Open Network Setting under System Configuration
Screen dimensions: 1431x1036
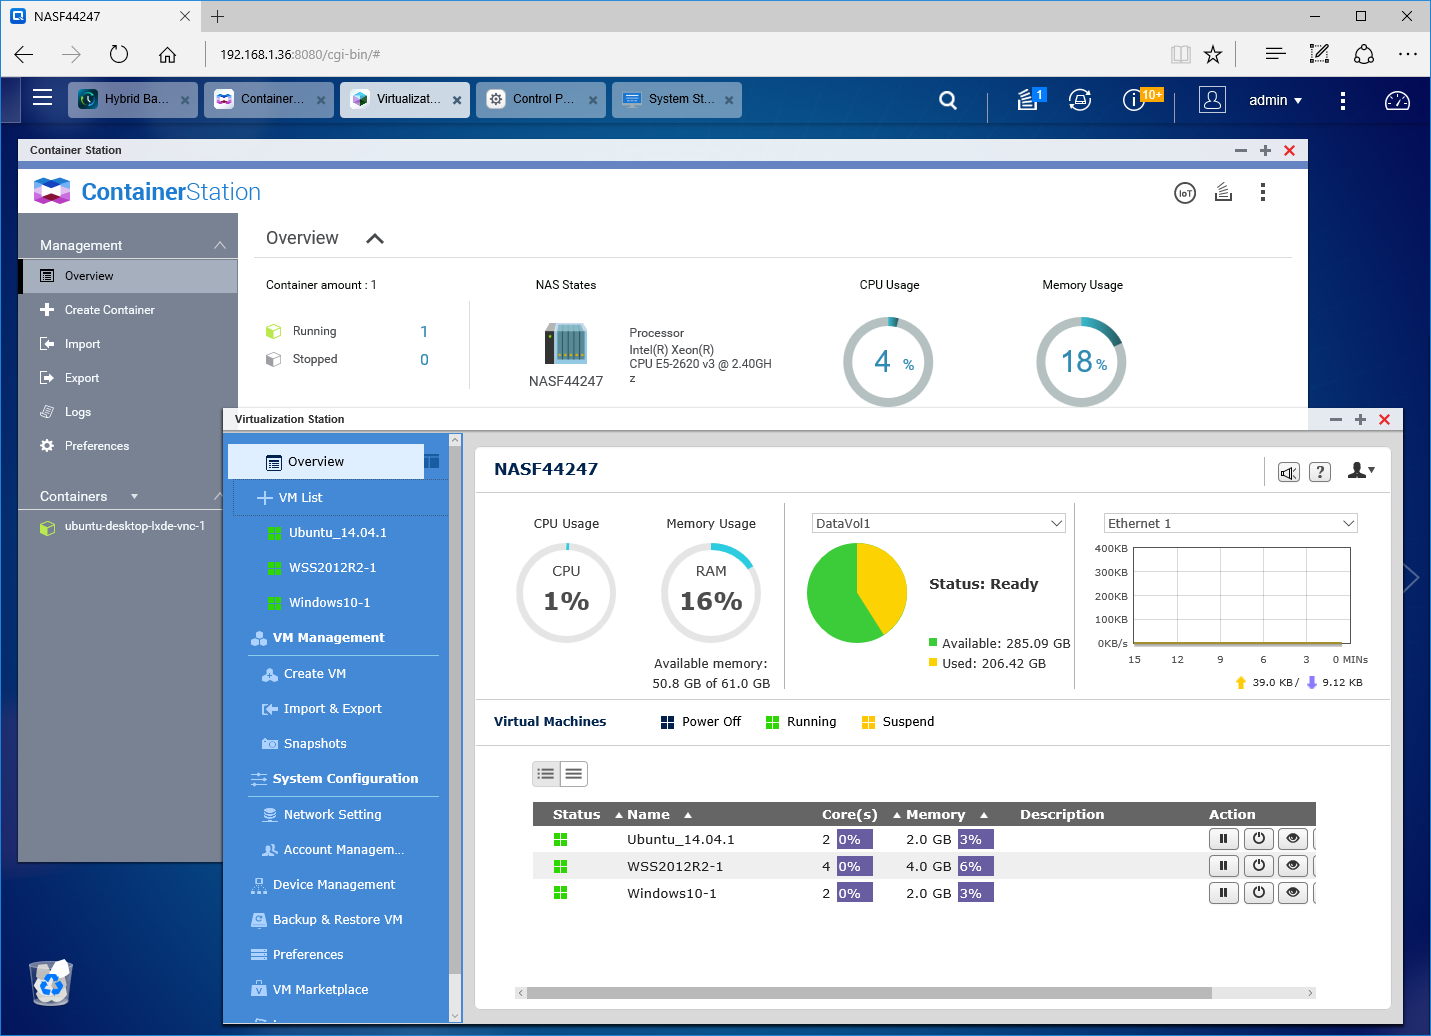[x=332, y=815]
